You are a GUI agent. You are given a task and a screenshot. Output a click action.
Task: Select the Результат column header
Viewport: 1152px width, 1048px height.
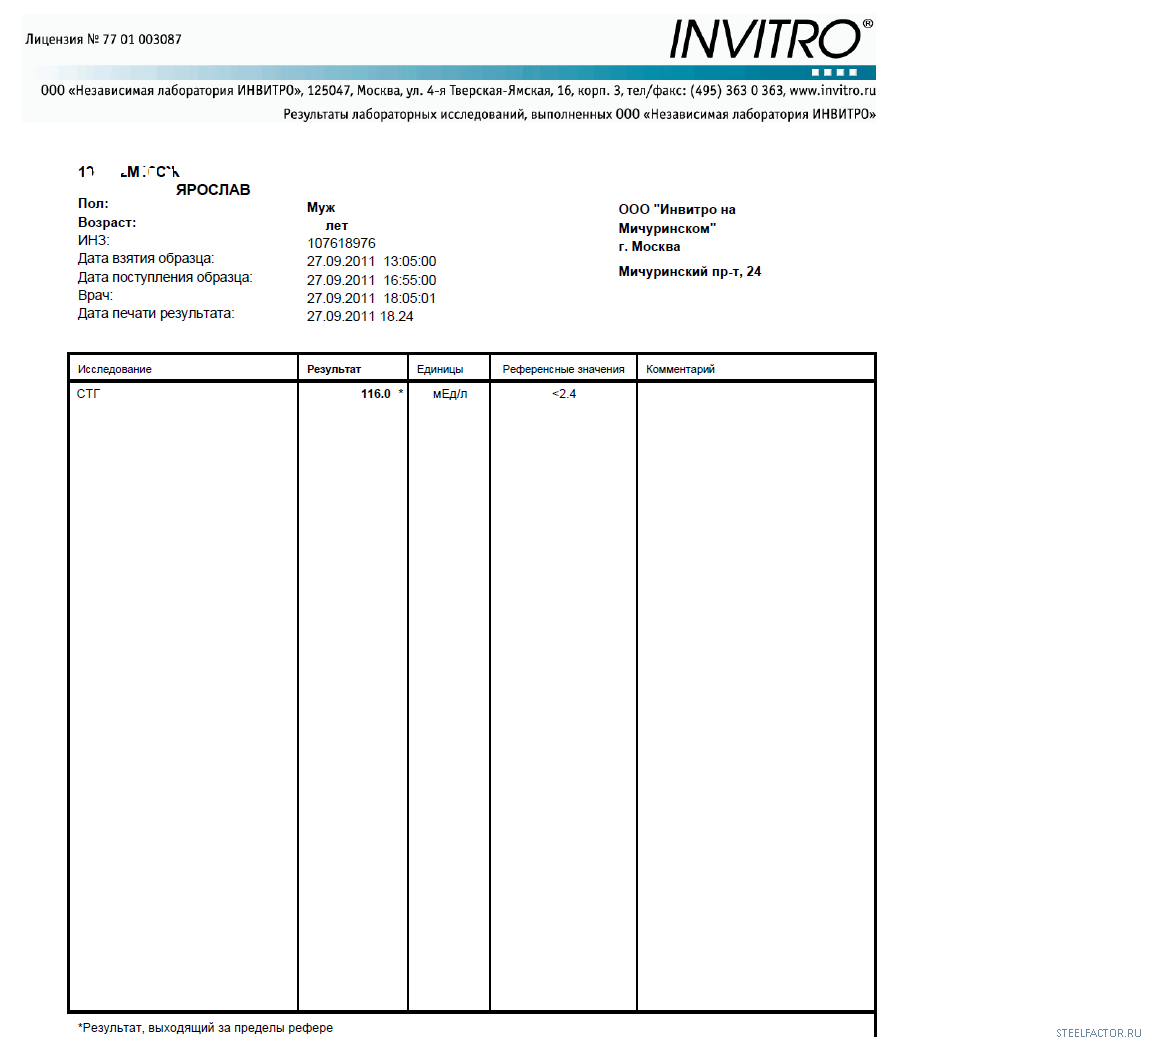tap(334, 369)
